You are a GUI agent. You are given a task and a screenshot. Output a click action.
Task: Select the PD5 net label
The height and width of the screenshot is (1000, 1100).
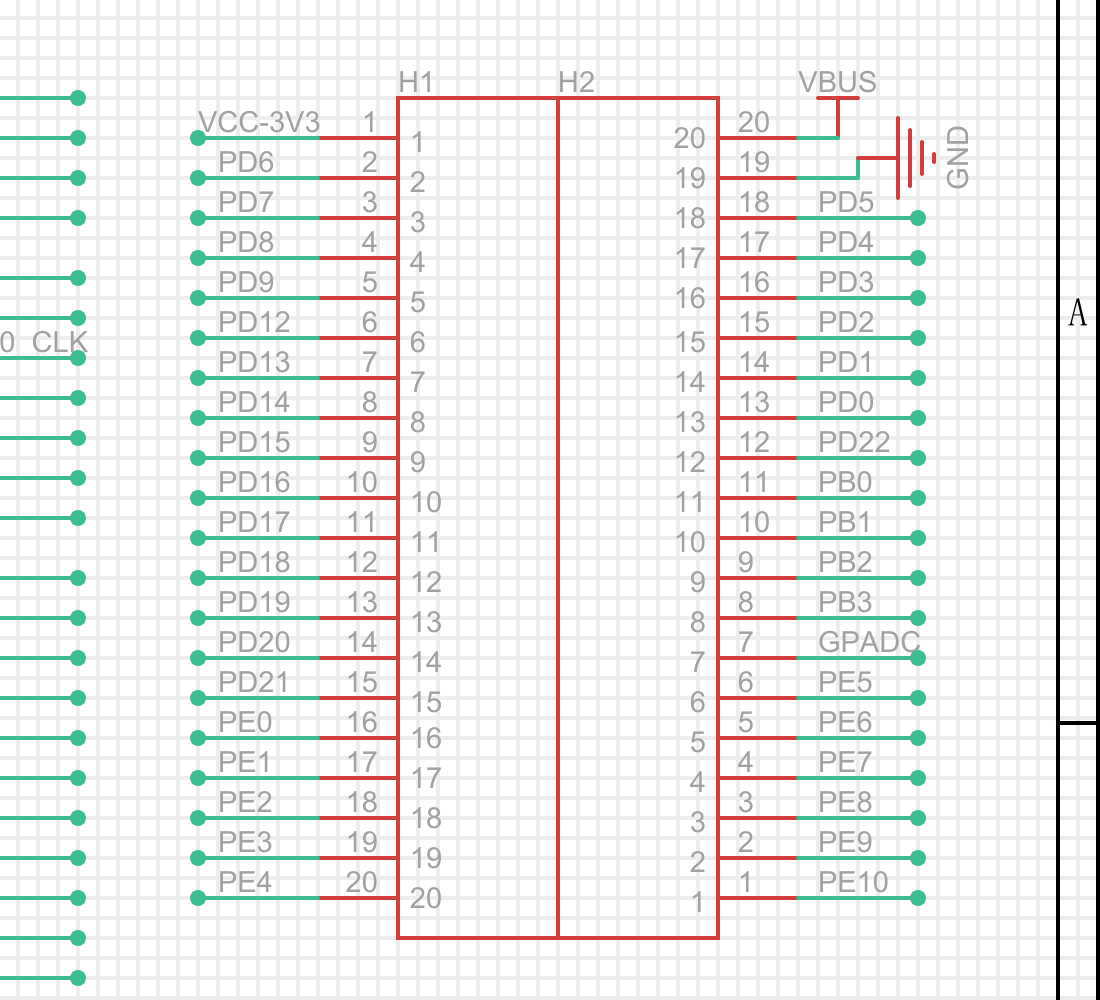(x=846, y=202)
